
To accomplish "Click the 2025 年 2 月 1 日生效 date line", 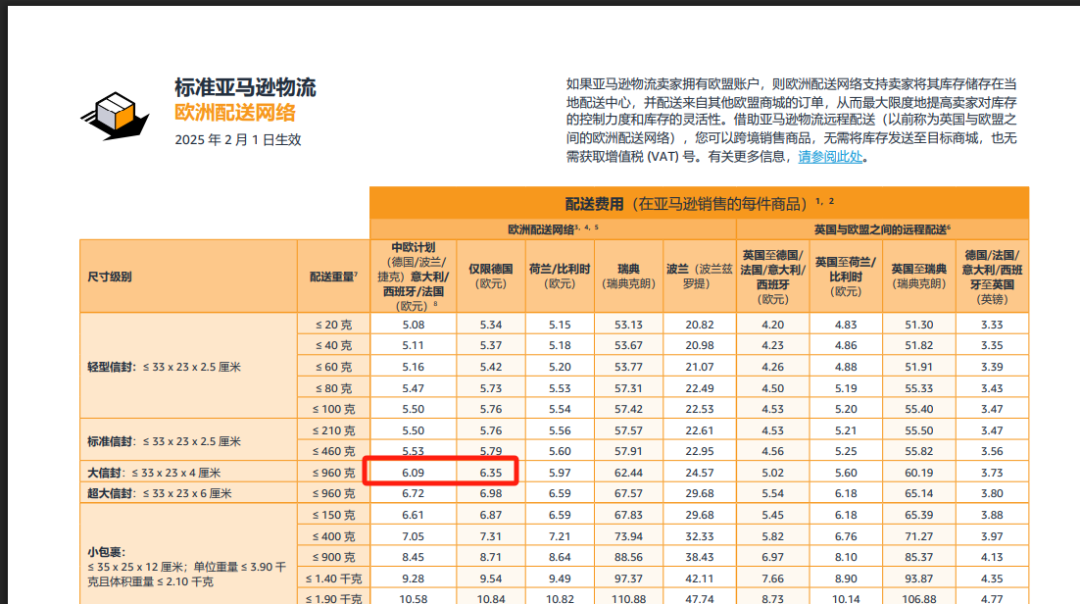I will tap(238, 139).
